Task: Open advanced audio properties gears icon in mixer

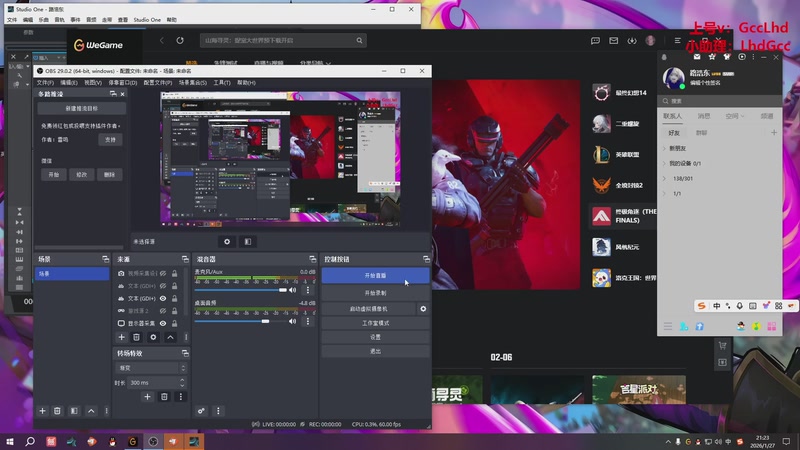Action: pyautogui.click(x=202, y=411)
